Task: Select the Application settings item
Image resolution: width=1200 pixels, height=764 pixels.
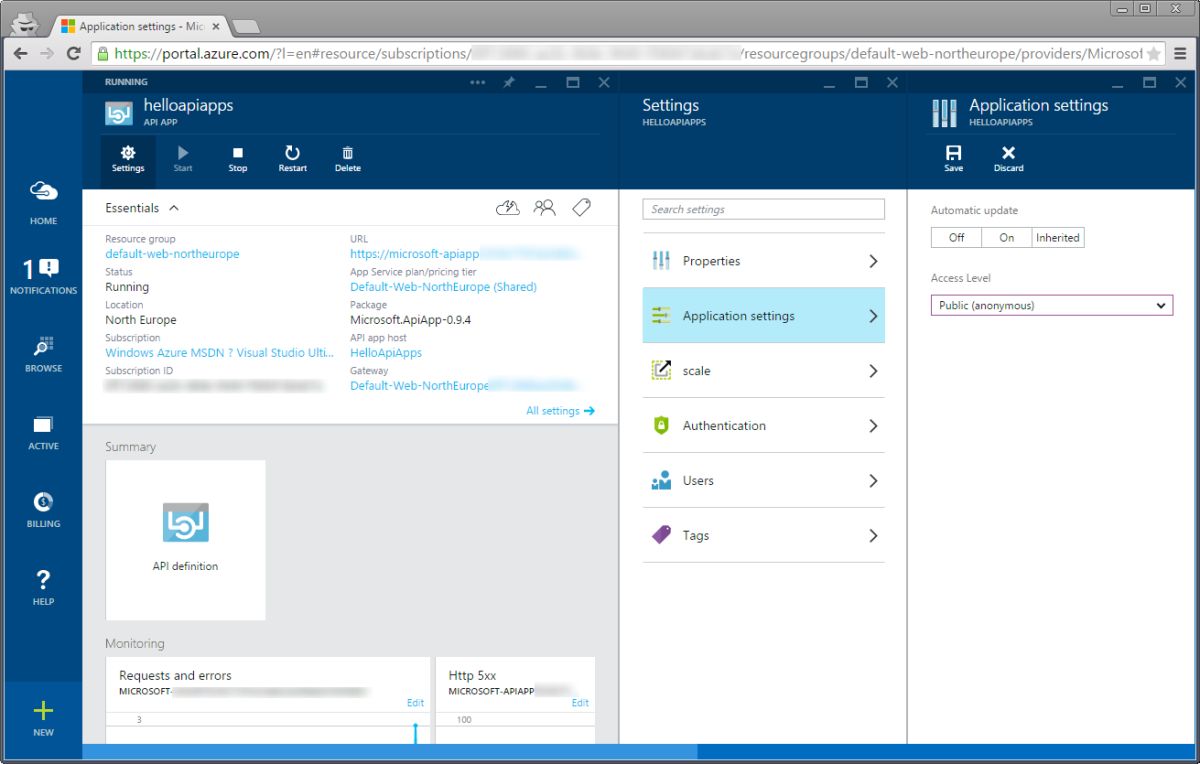Action: (764, 316)
